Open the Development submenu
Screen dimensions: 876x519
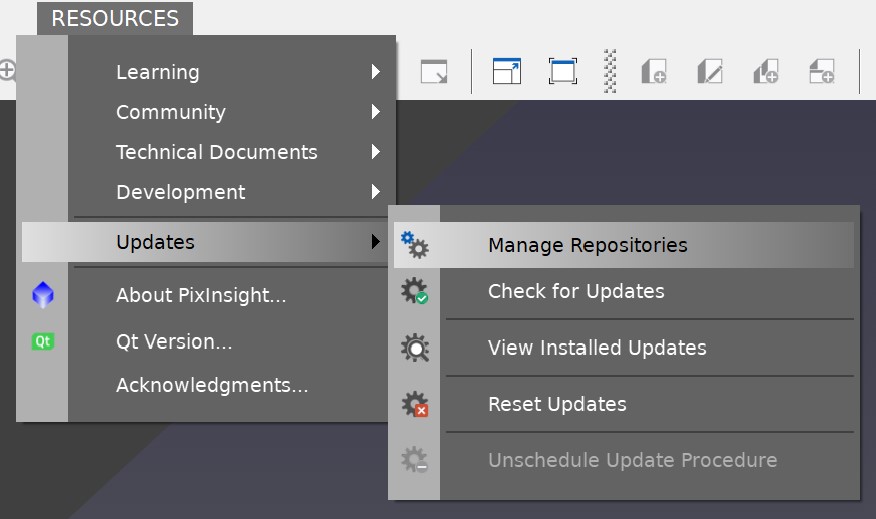click(180, 192)
